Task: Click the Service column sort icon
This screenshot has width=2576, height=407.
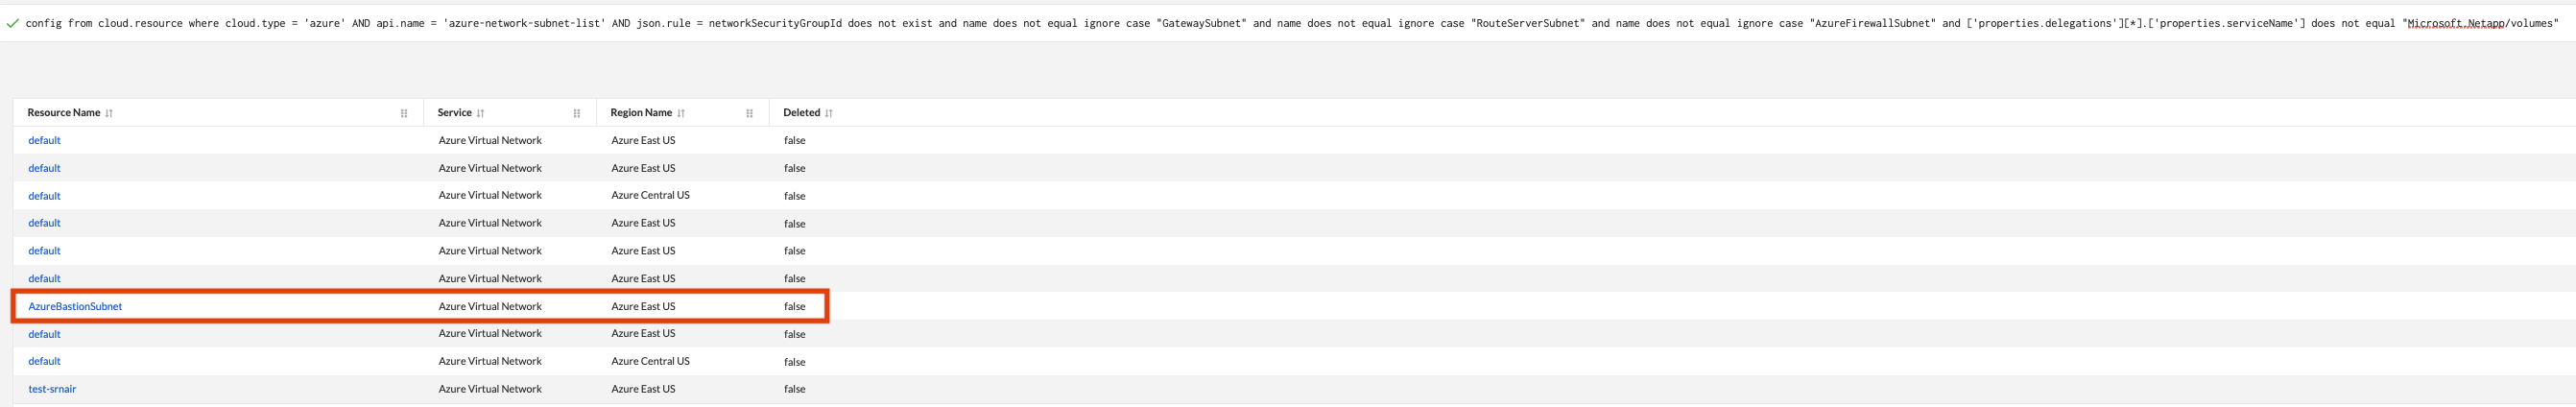Action: pyautogui.click(x=481, y=113)
